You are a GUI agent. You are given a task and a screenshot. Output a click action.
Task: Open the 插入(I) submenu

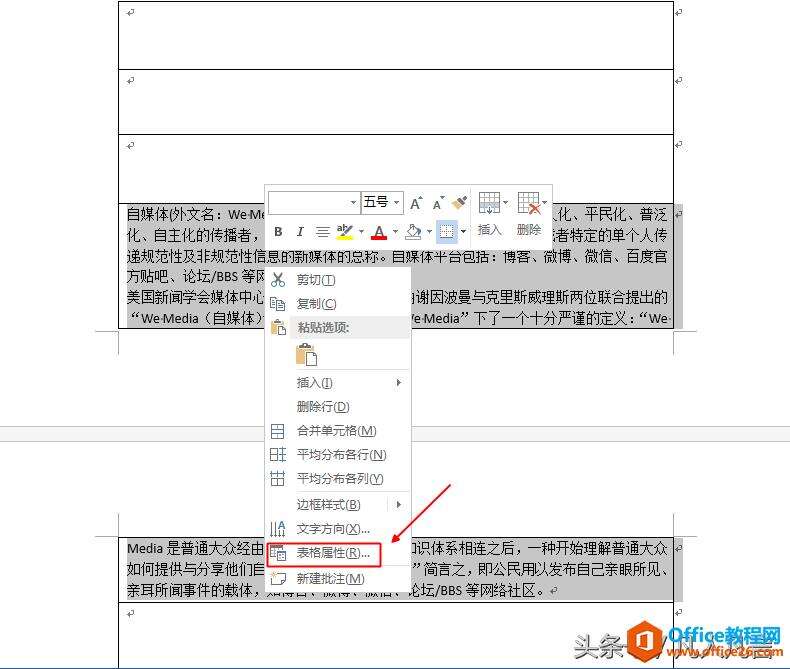coord(338,383)
